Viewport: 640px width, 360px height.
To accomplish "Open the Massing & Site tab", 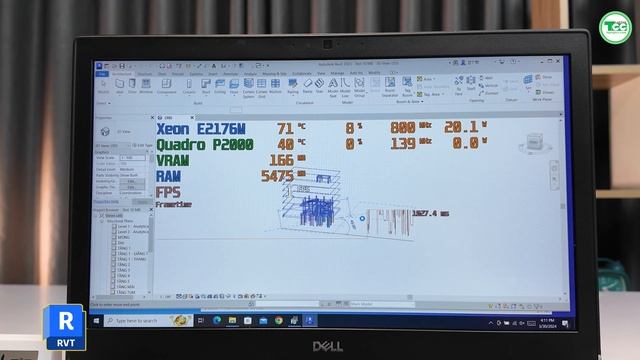I will (274, 74).
